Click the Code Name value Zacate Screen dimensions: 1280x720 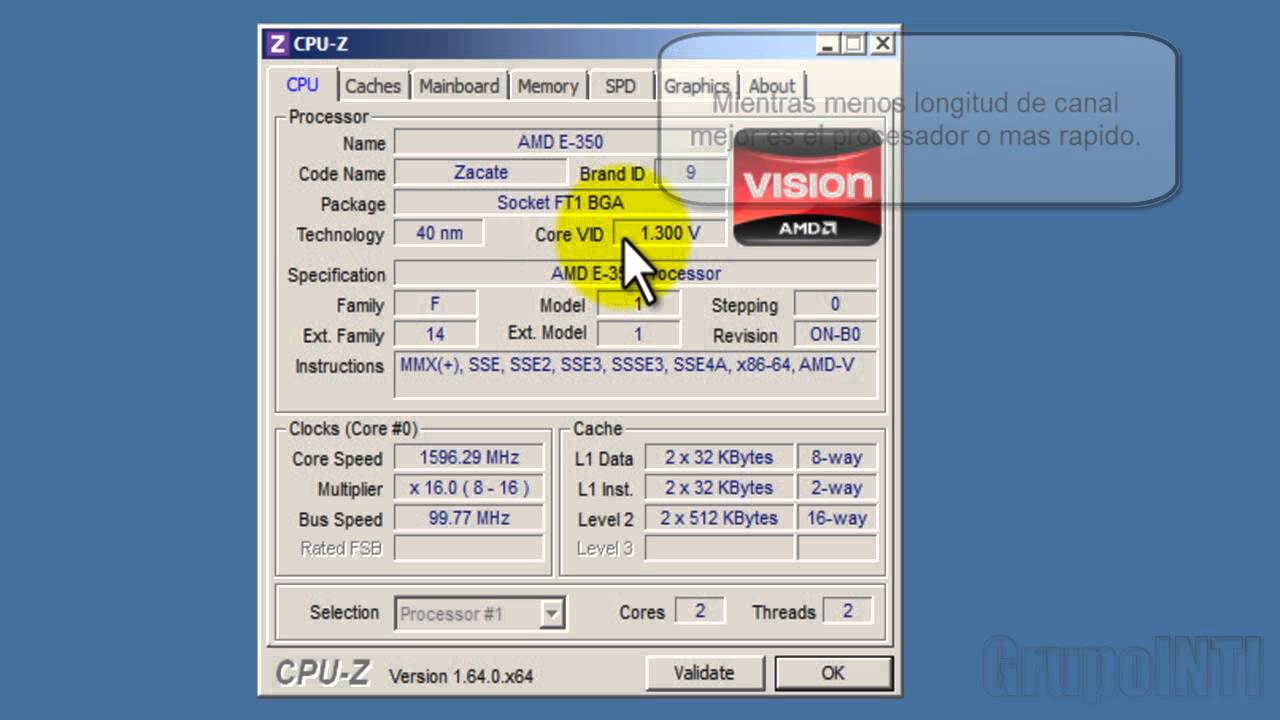click(x=481, y=172)
